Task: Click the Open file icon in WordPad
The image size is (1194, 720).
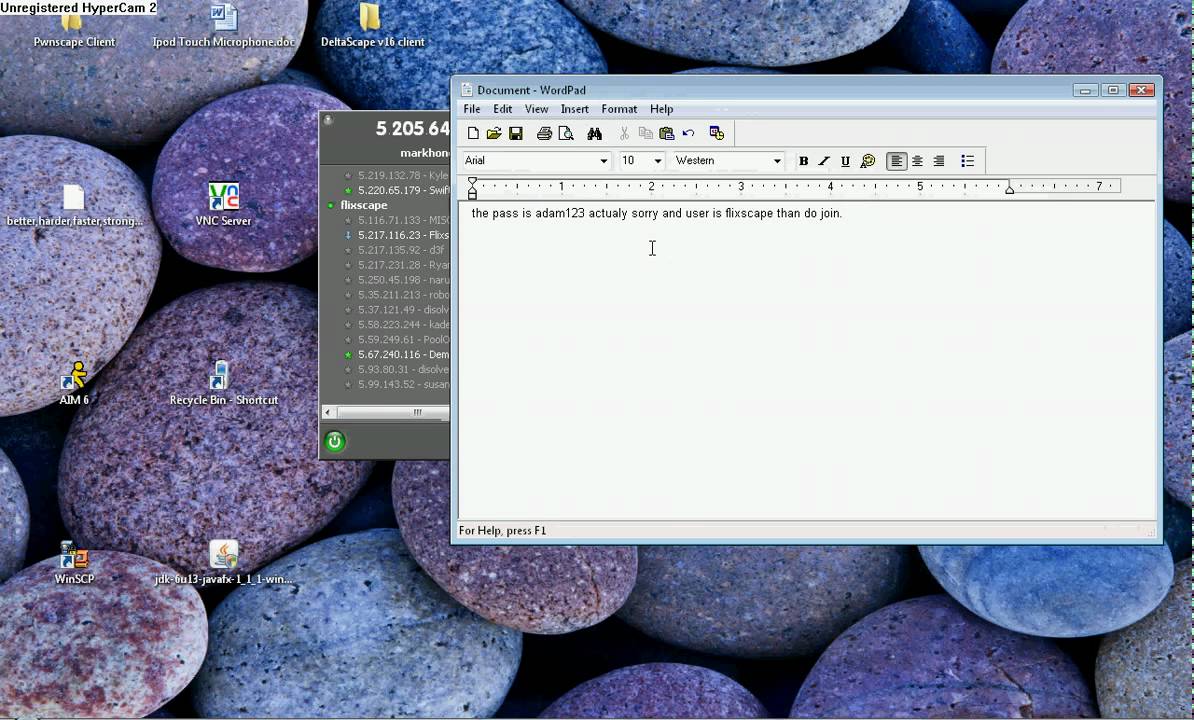Action: coord(494,134)
